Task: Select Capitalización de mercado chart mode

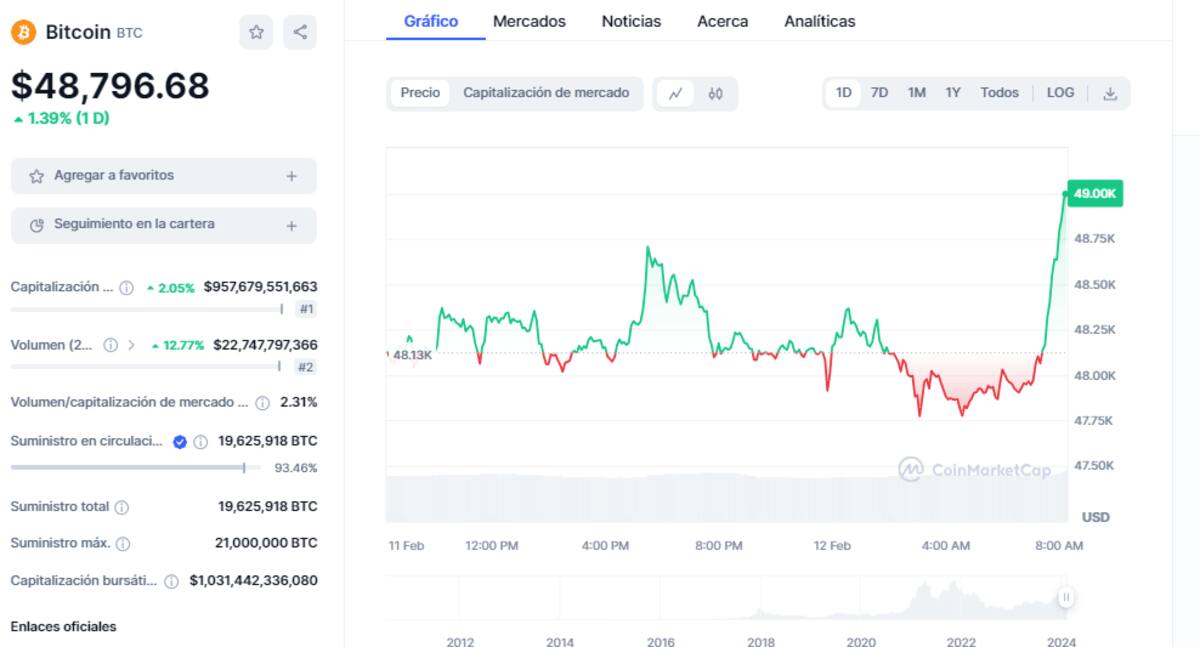Action: pos(546,93)
